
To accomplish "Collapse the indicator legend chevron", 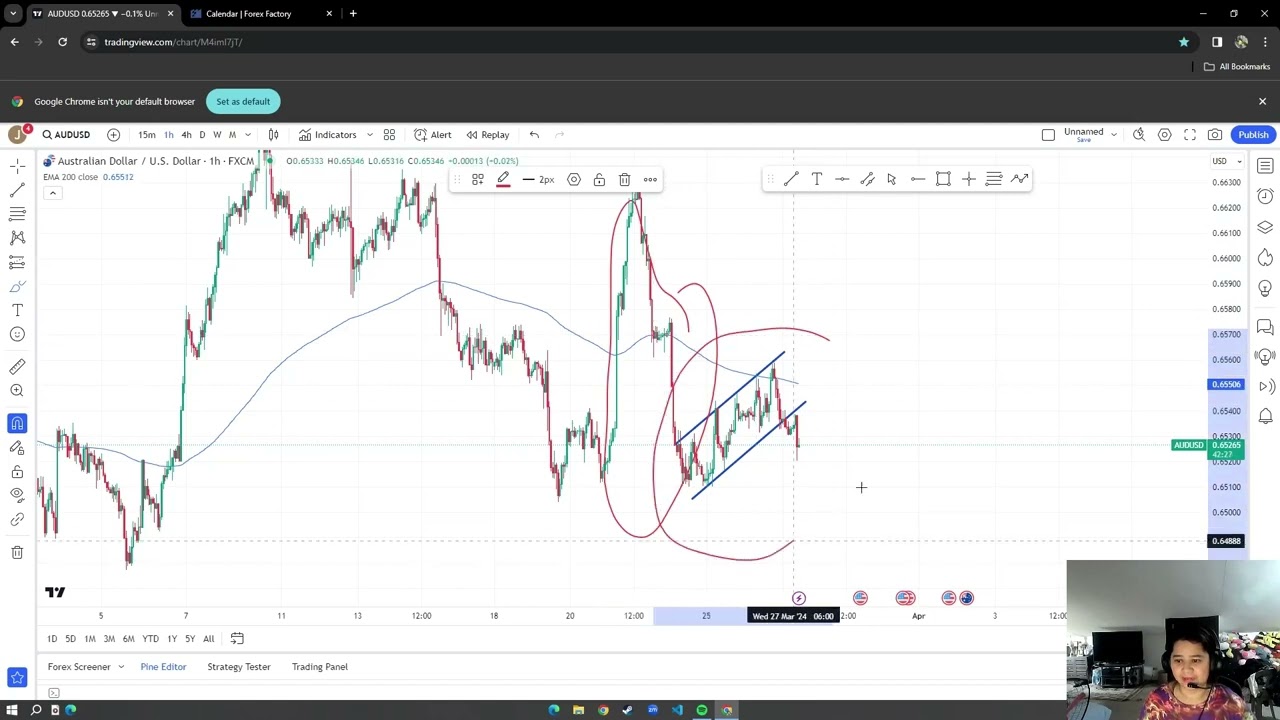I will click(52, 193).
